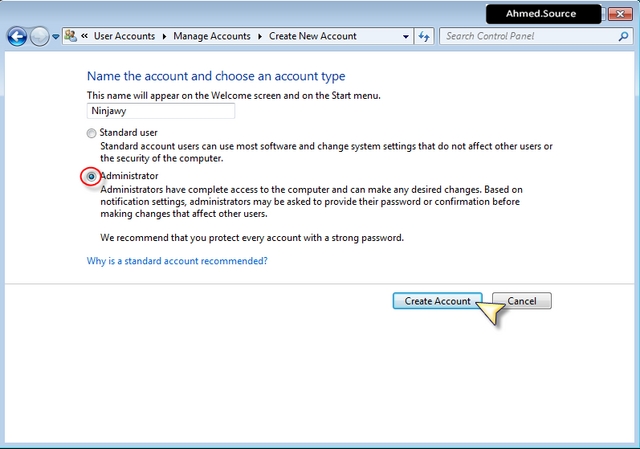This screenshot has width=640, height=449.
Task: Click the Search Control Panel field
Action: point(530,36)
